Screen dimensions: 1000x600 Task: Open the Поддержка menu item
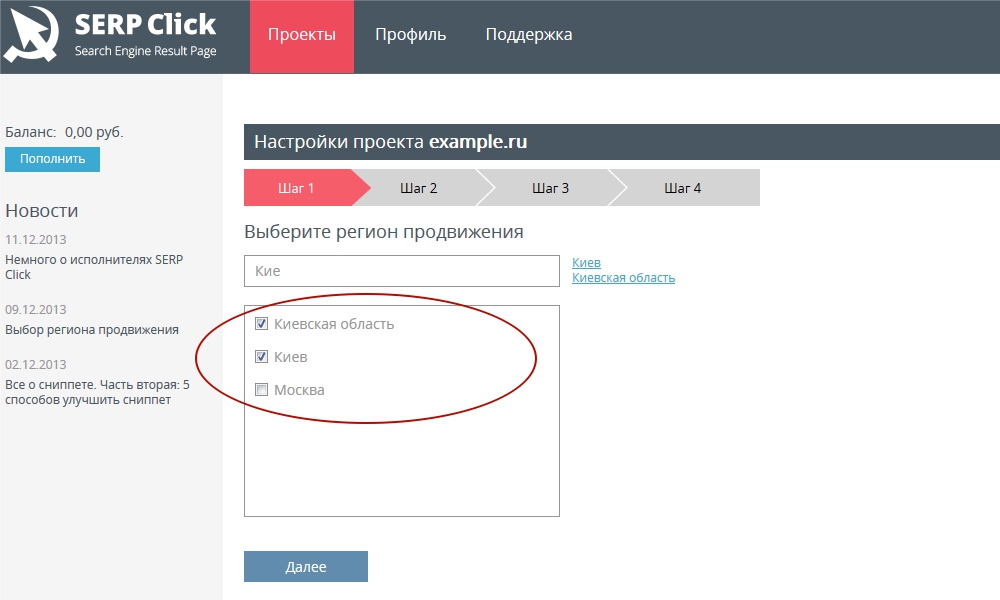(x=529, y=36)
